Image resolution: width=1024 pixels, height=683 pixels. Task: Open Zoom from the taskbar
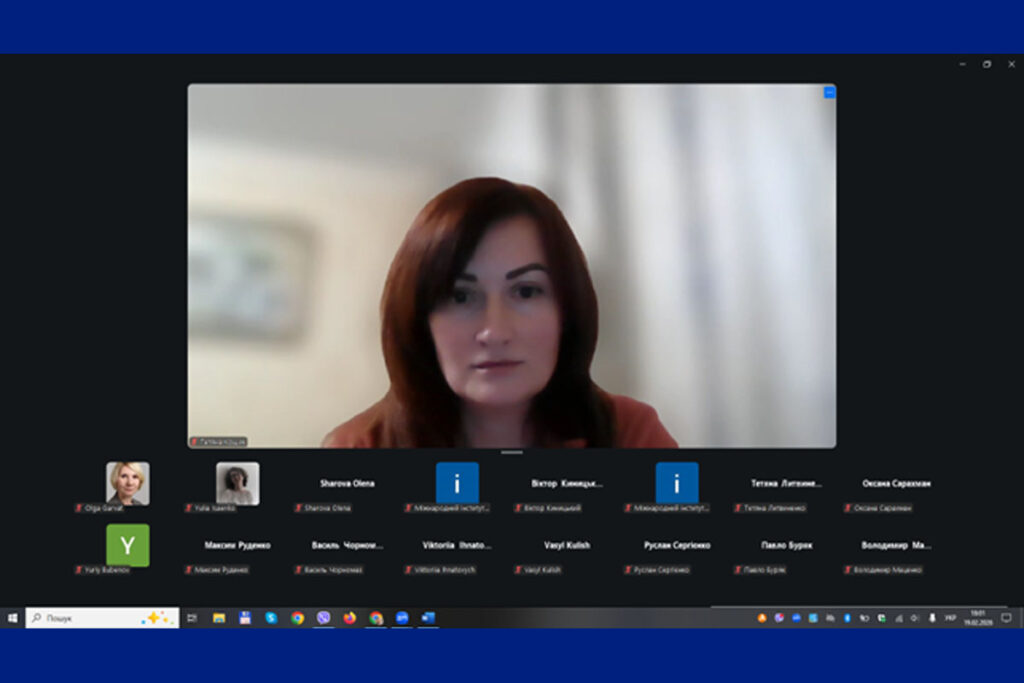tap(402, 618)
